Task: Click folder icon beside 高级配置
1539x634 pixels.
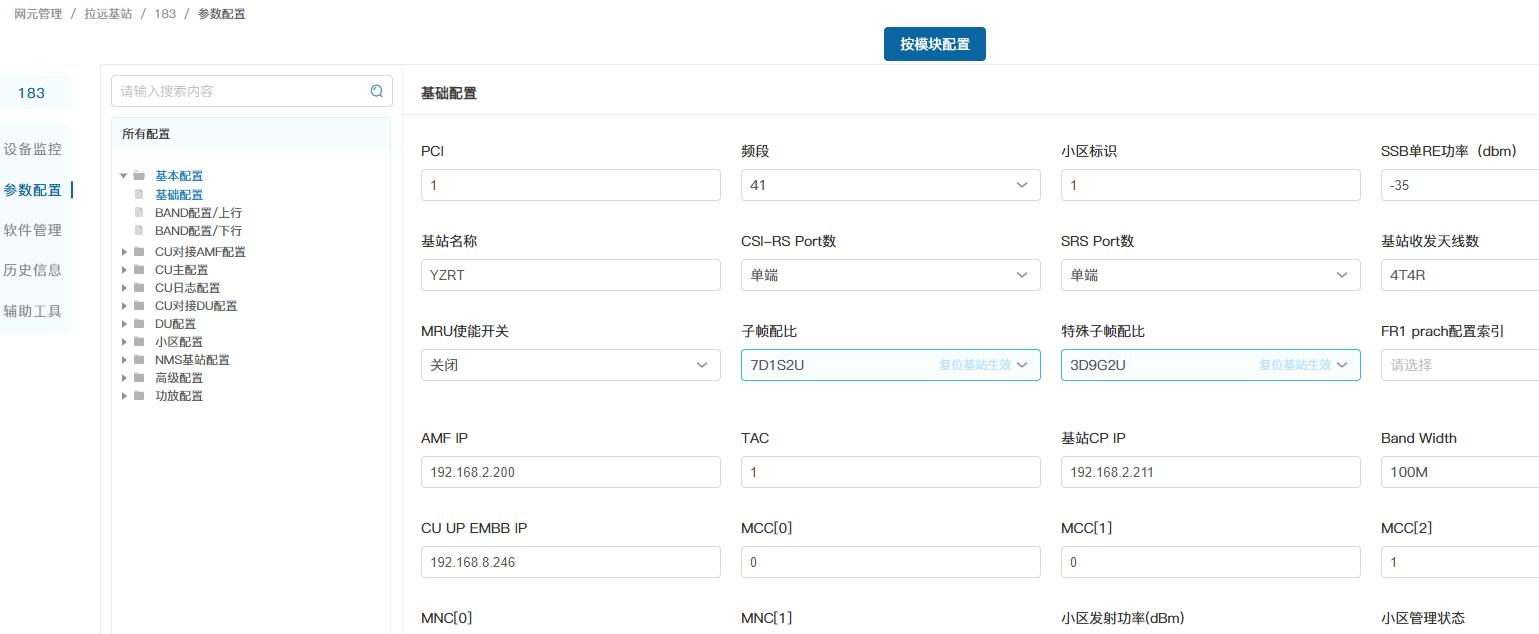Action: pyautogui.click(x=139, y=378)
